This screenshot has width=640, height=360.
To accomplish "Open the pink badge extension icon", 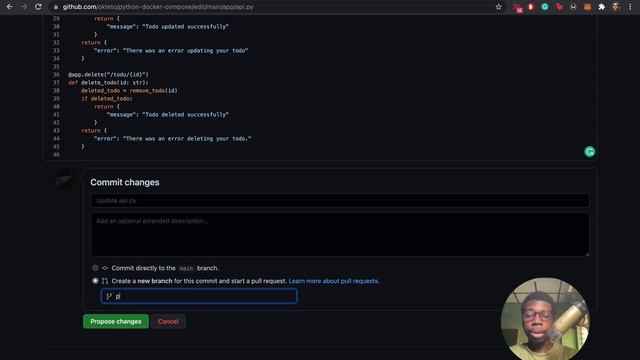I will [517, 8].
